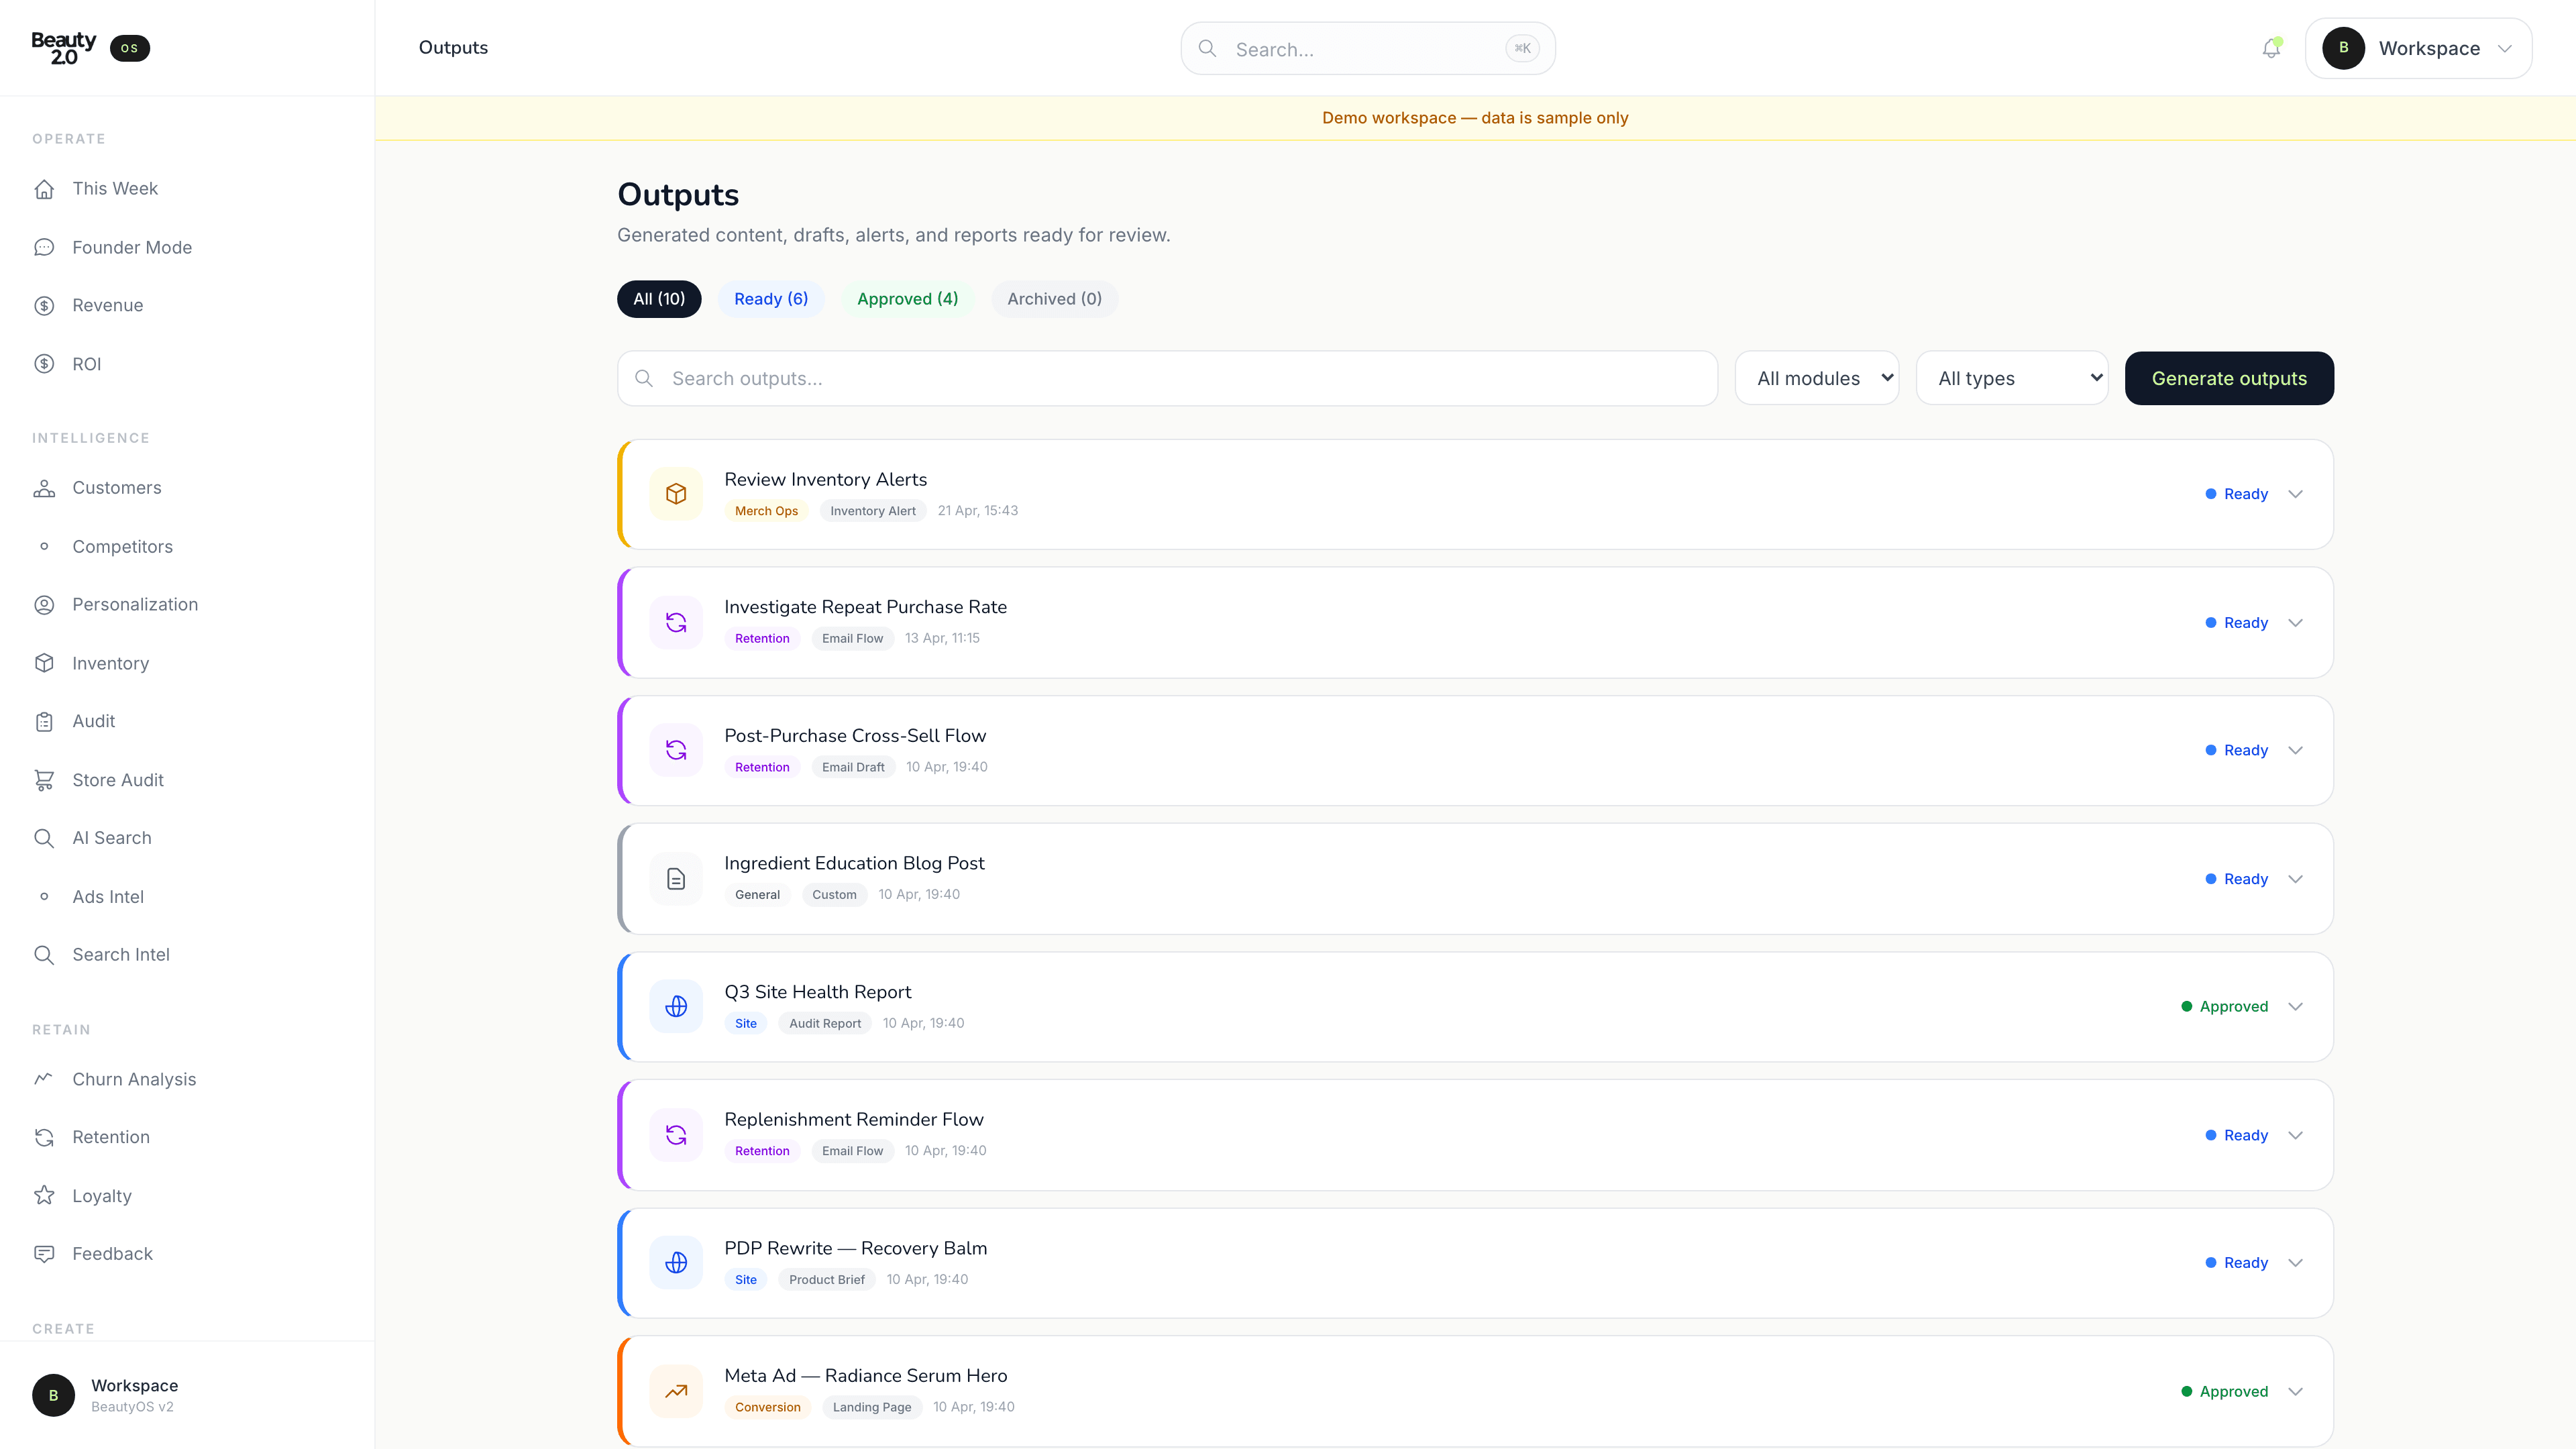Click the Revenue dollar icon
Screen dimensions: 2576x1449
pos(44,306)
